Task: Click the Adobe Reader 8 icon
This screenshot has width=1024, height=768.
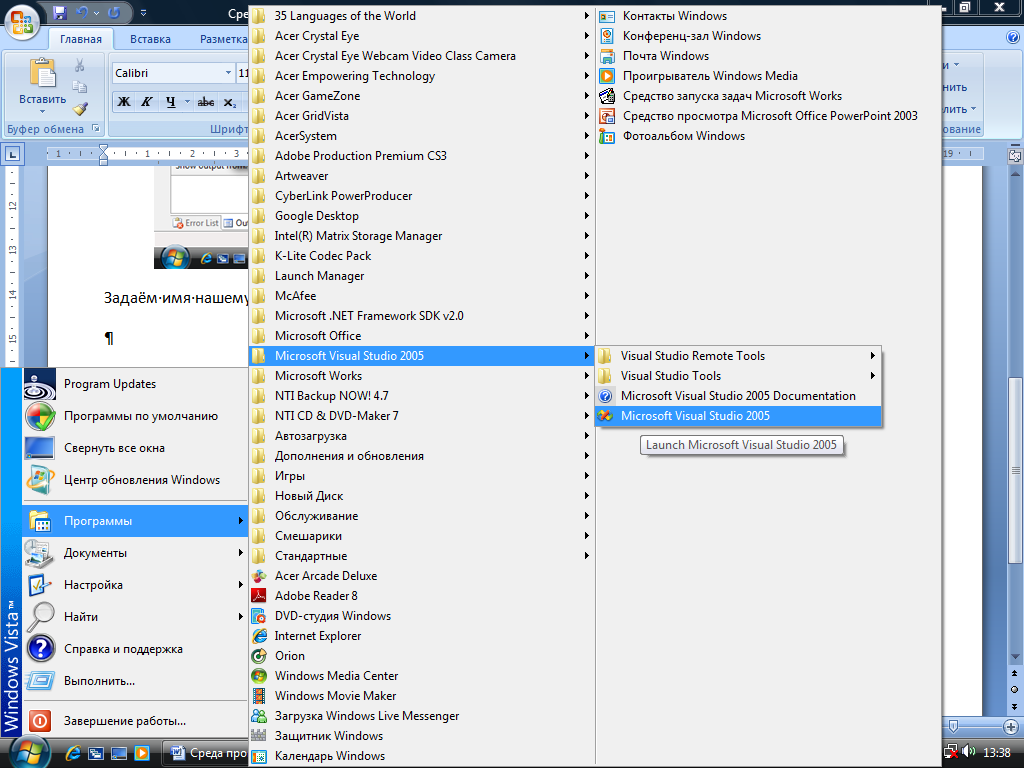Action: click(259, 596)
